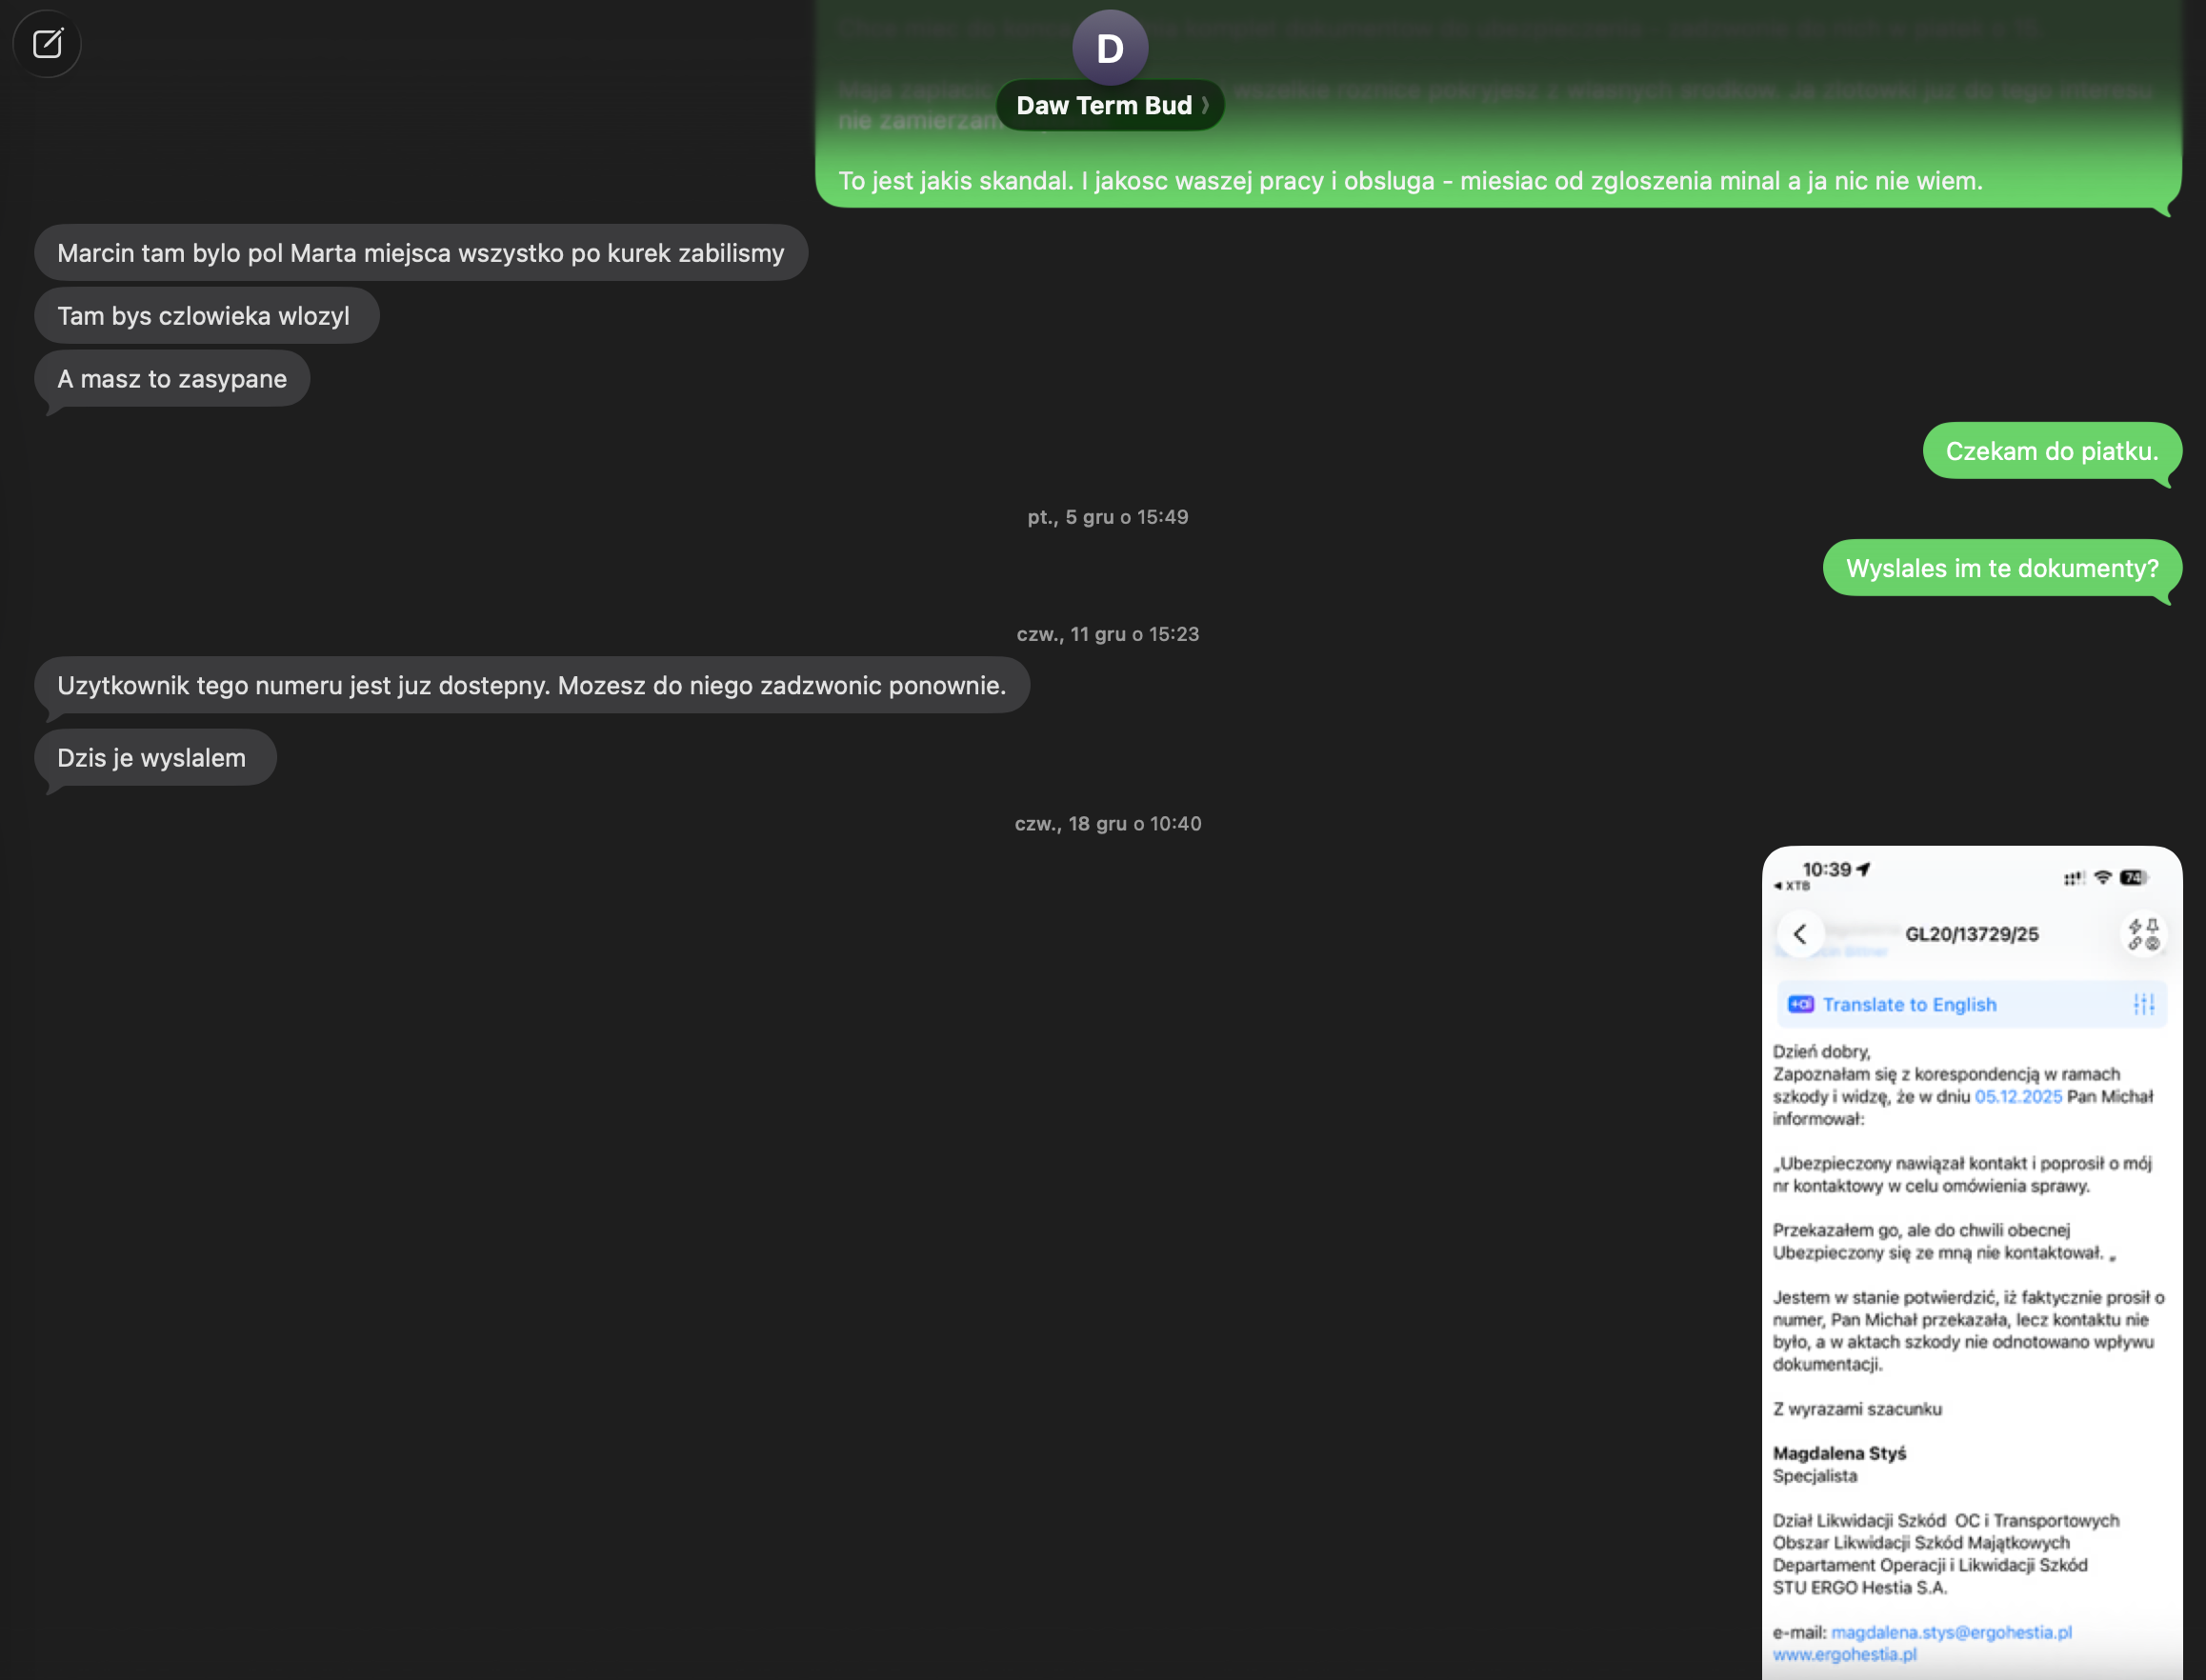
Task: Click the translate settings sliders icon in the screenshot
Action: (x=2143, y=1004)
